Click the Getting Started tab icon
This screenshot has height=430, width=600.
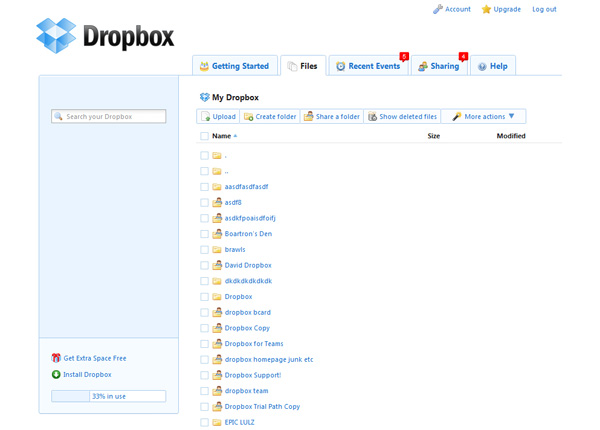[x=204, y=66]
